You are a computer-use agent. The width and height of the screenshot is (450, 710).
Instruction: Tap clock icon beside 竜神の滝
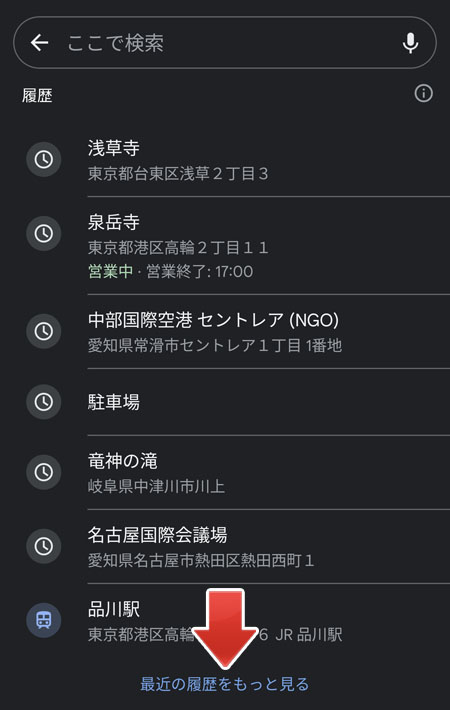[43, 472]
